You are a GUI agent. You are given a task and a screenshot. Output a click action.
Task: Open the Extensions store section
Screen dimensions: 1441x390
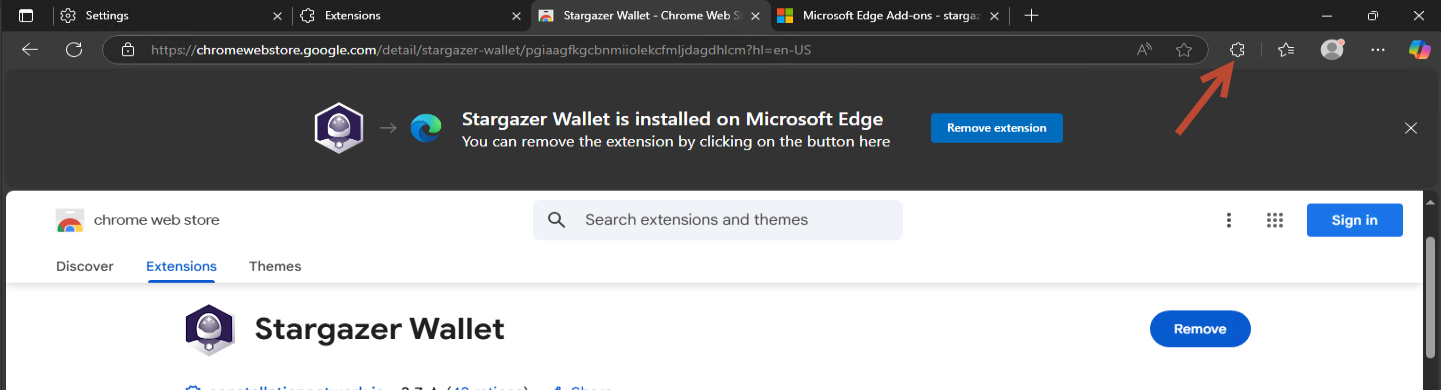[181, 266]
